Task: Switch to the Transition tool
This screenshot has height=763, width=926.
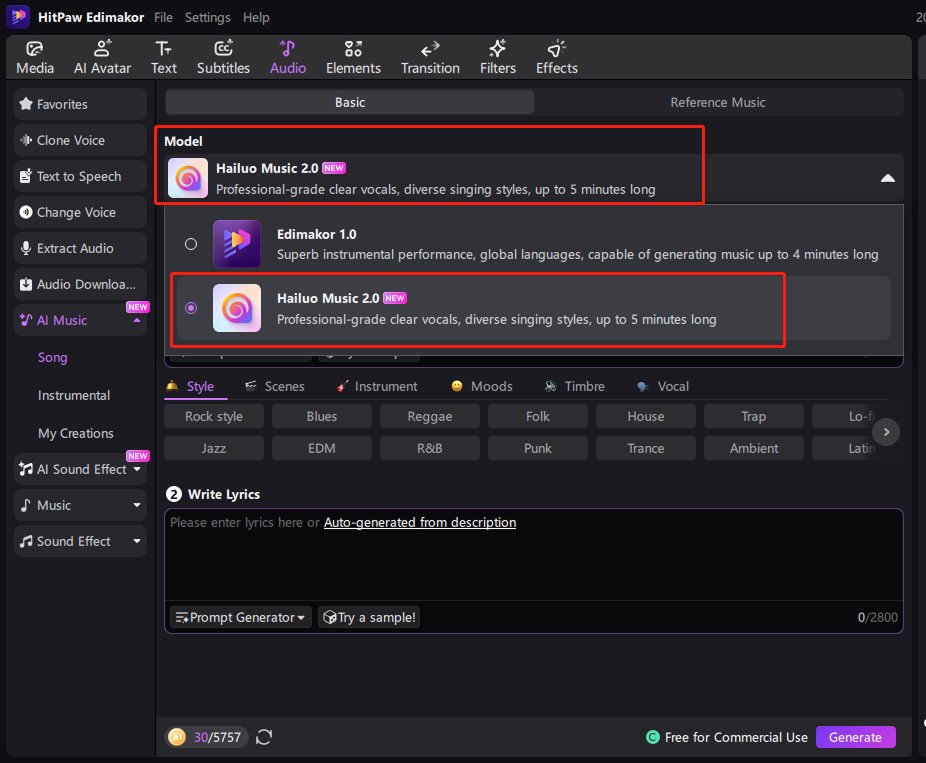Action: coord(430,58)
